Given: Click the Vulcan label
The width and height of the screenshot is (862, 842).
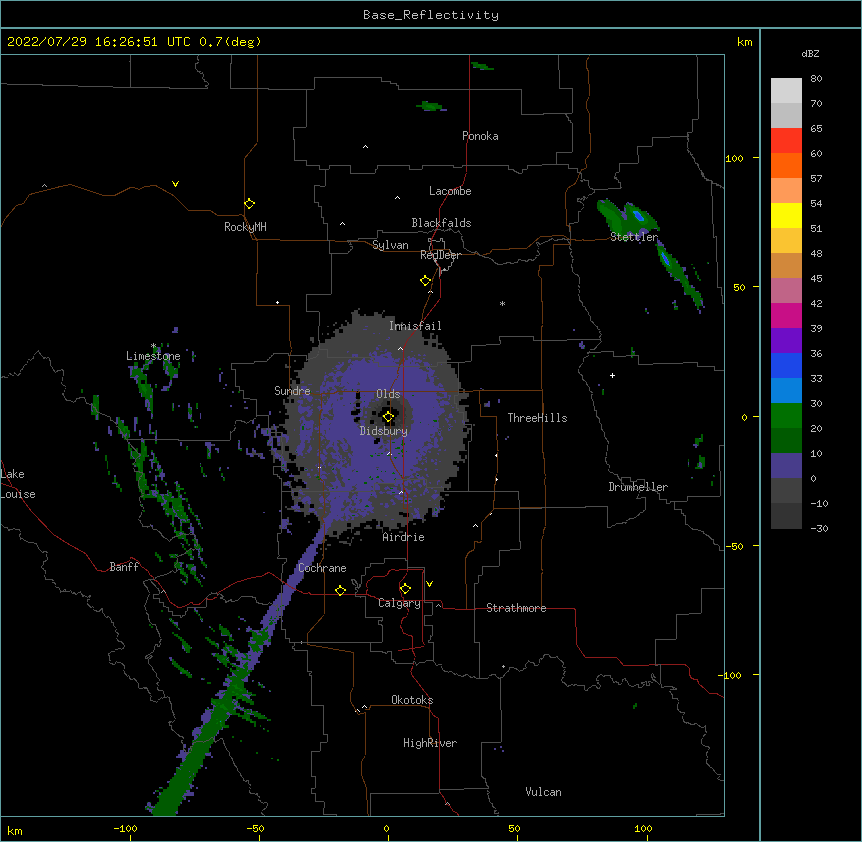Looking at the screenshot, I should [x=543, y=792].
